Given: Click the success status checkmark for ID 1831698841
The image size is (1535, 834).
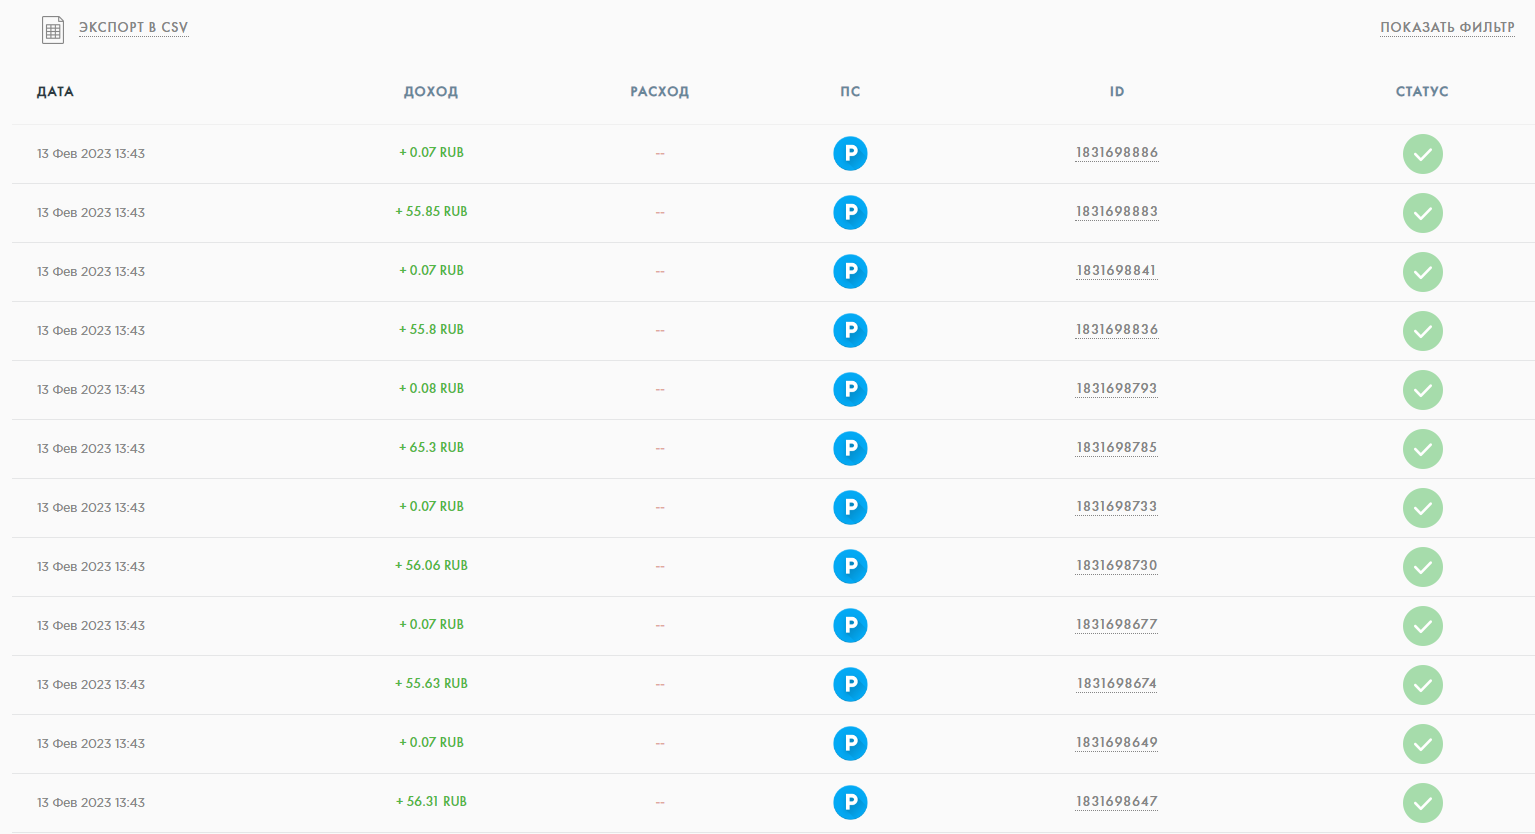Looking at the screenshot, I should [x=1422, y=272].
